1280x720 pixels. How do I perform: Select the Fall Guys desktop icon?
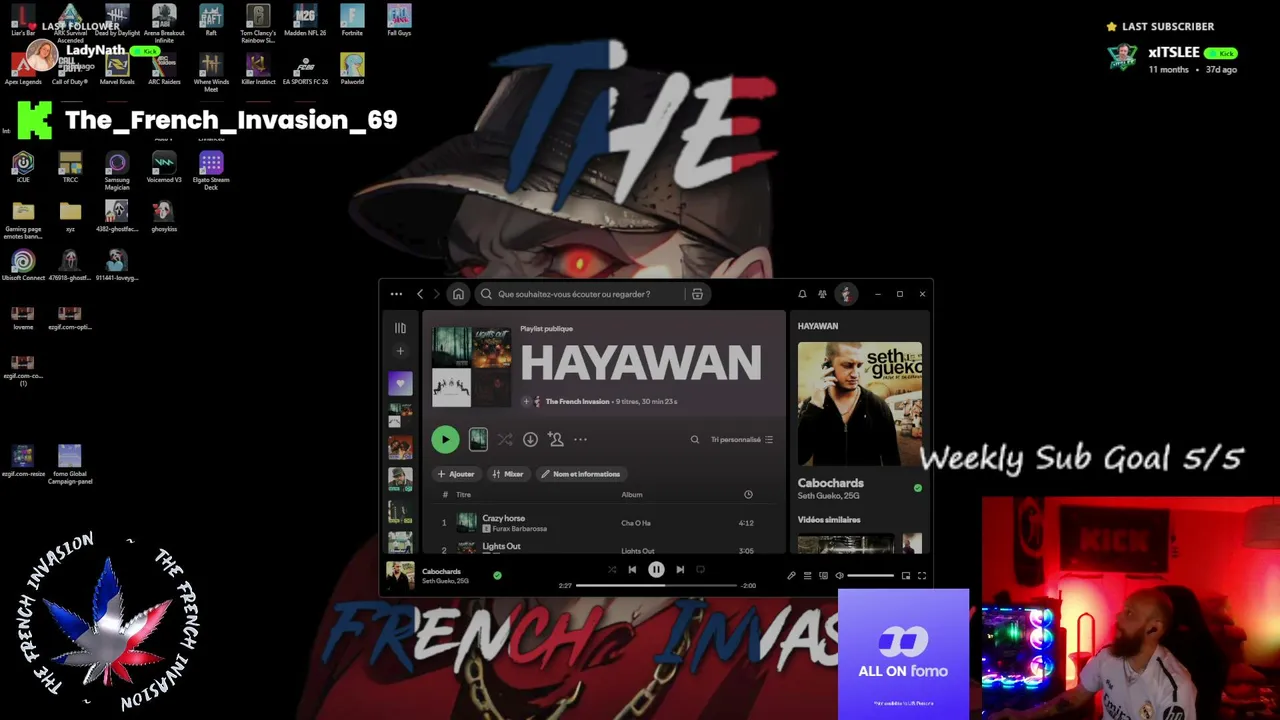399,21
